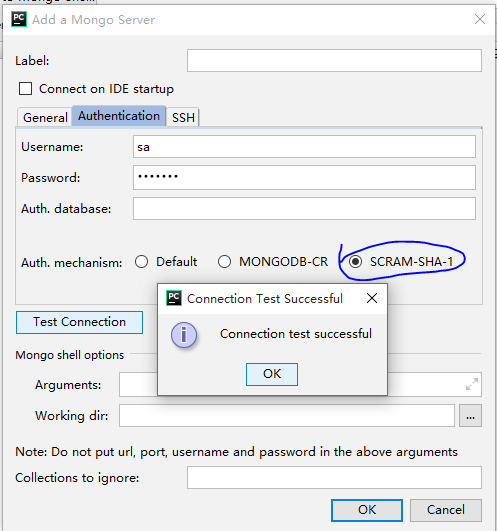Confirm the popup with its OK button
Viewport: 497px width, 531px height.
(272, 374)
